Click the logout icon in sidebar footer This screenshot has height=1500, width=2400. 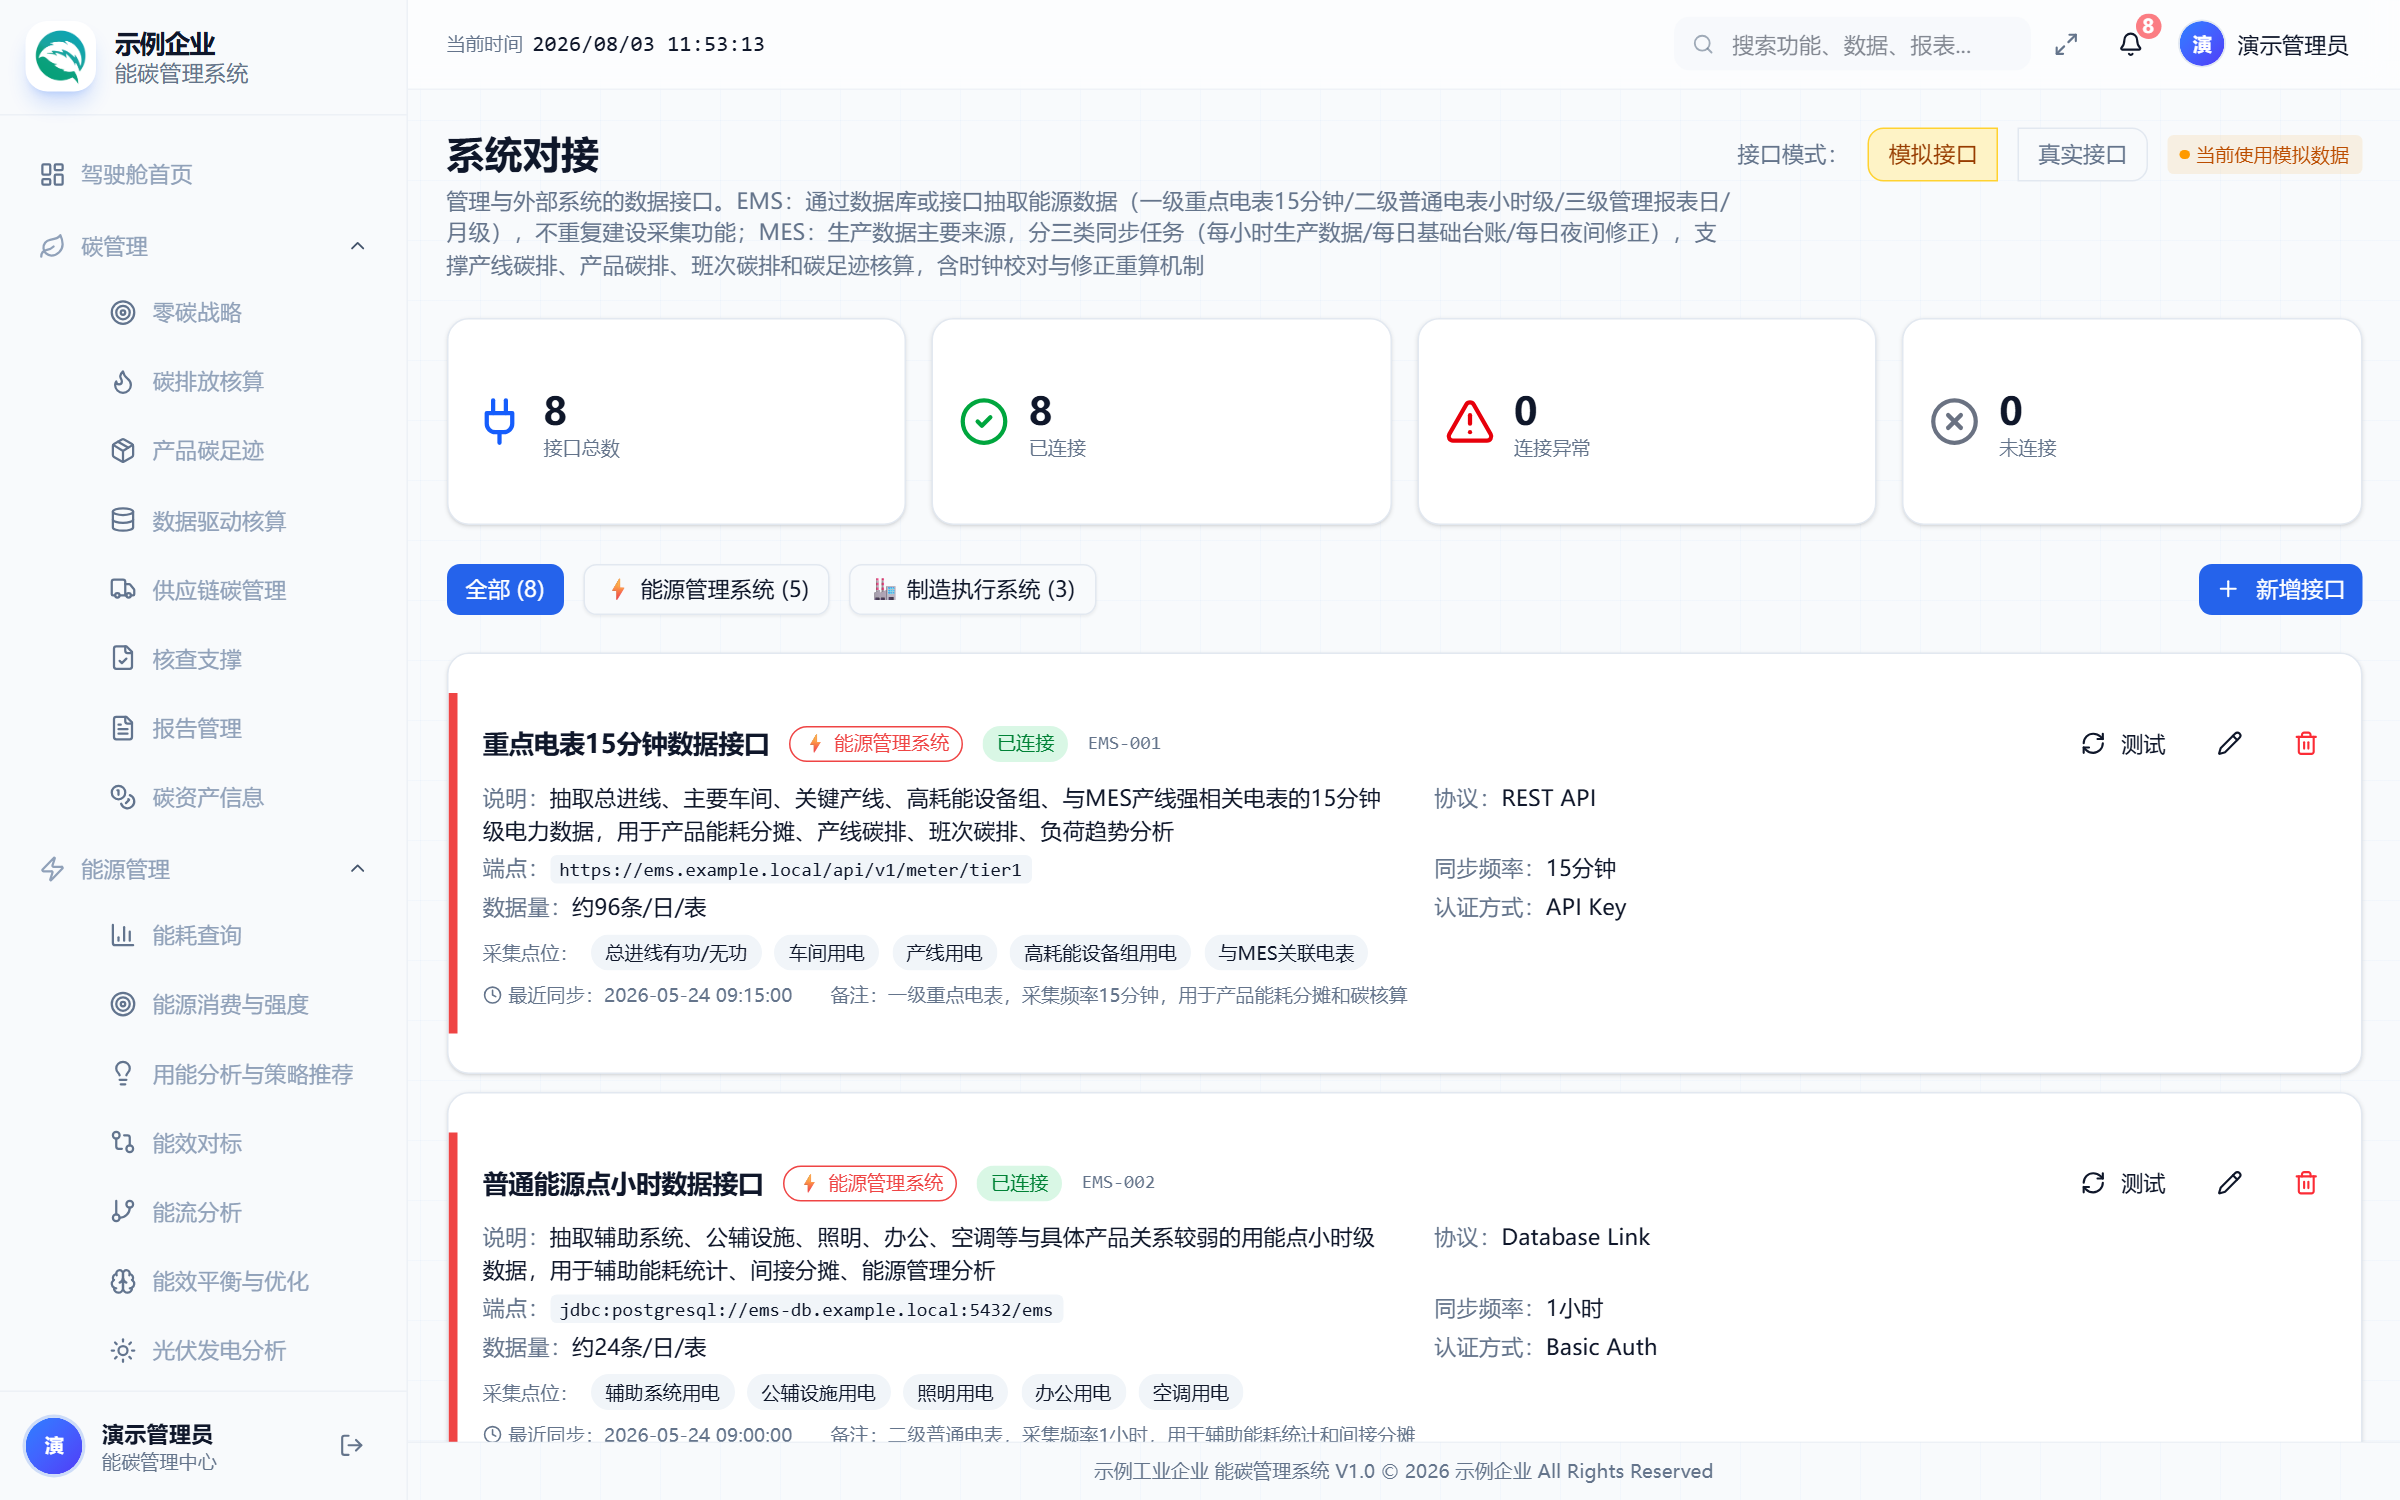(351, 1446)
